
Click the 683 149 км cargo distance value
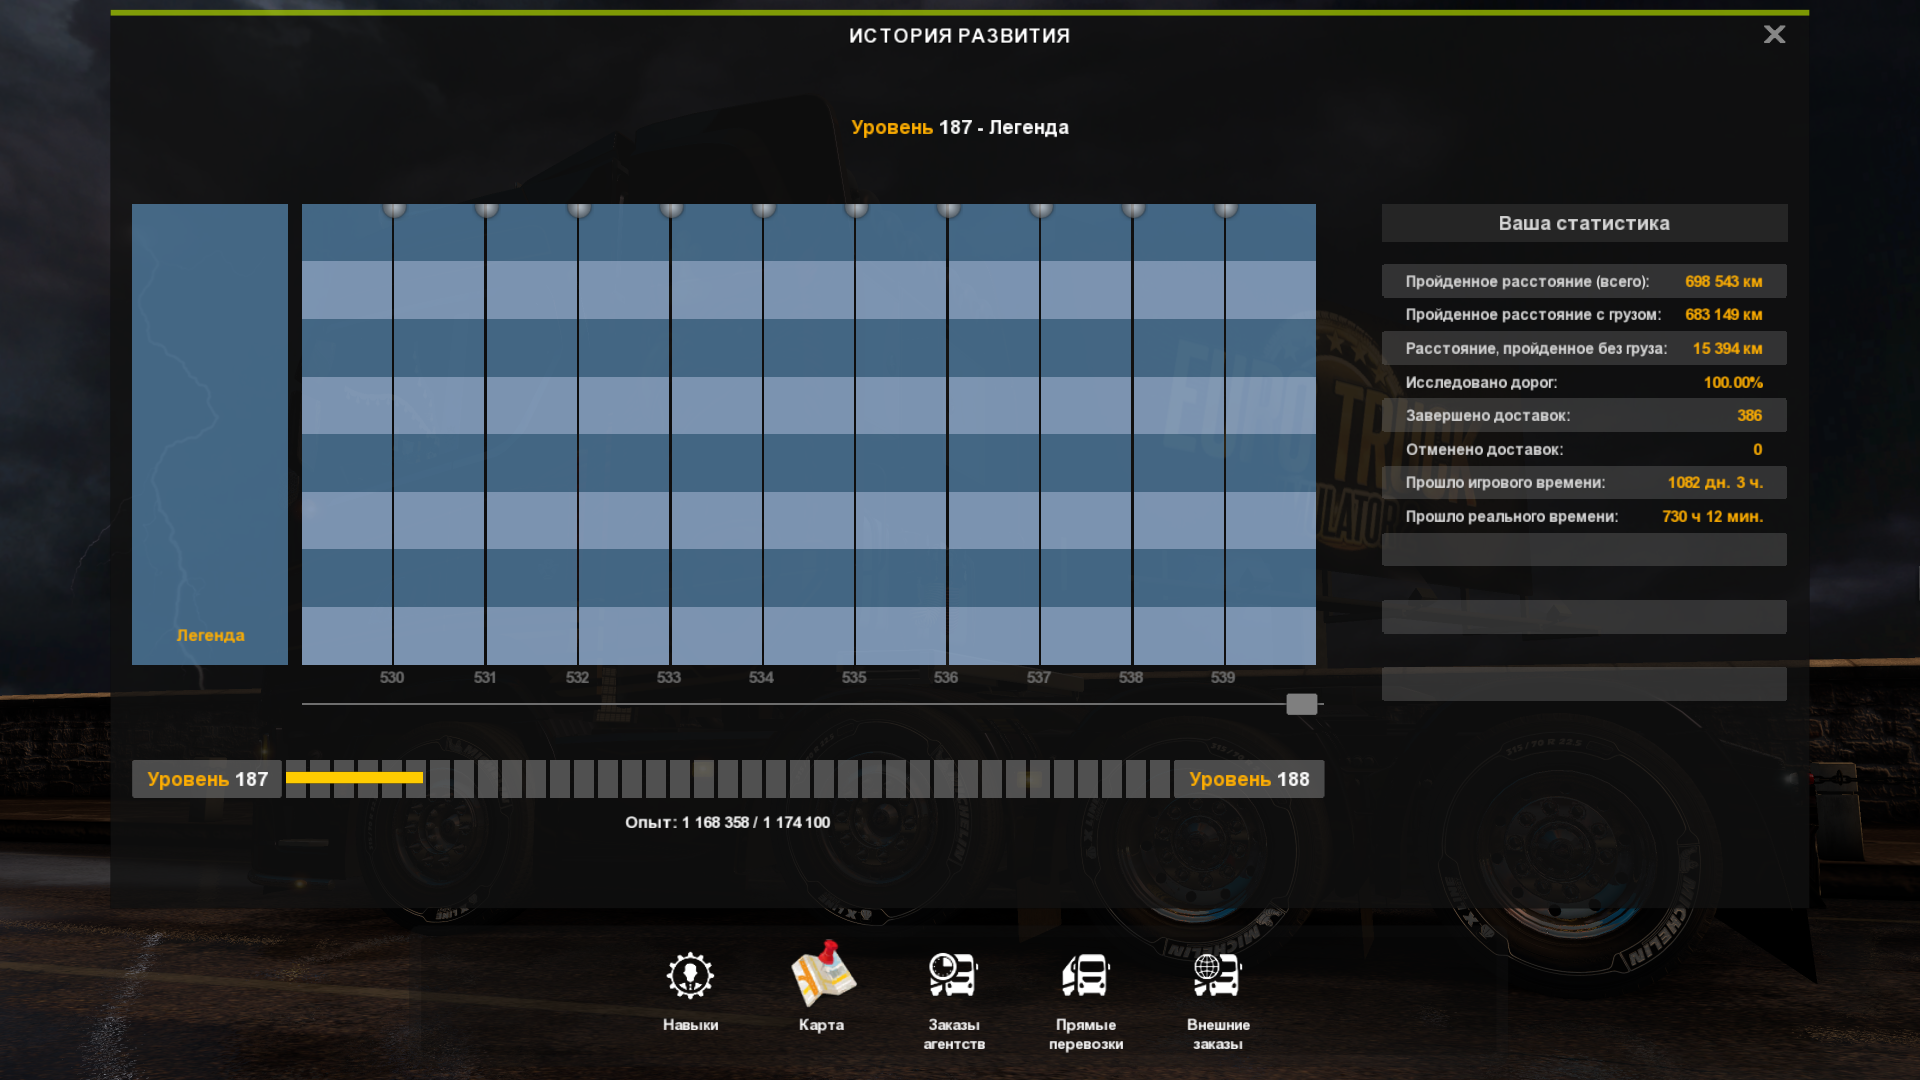(x=1723, y=315)
